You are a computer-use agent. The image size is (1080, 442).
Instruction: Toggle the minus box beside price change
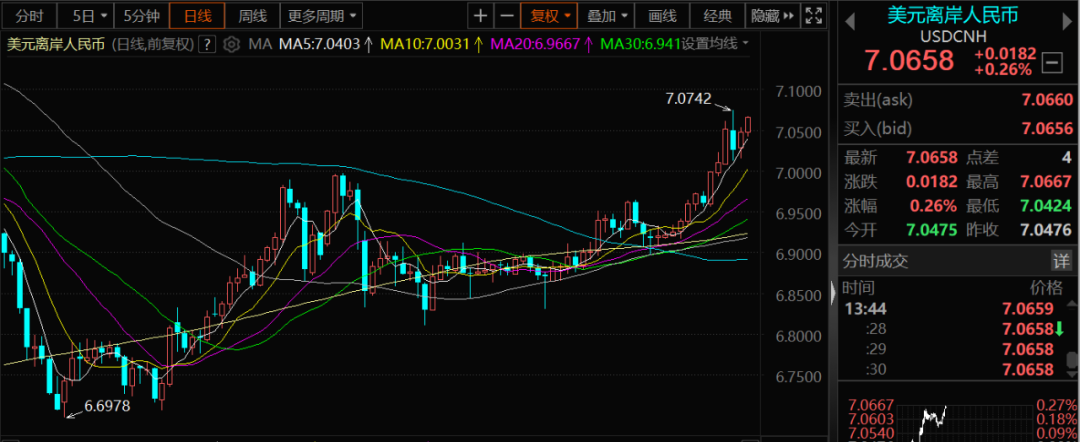(x=1051, y=62)
